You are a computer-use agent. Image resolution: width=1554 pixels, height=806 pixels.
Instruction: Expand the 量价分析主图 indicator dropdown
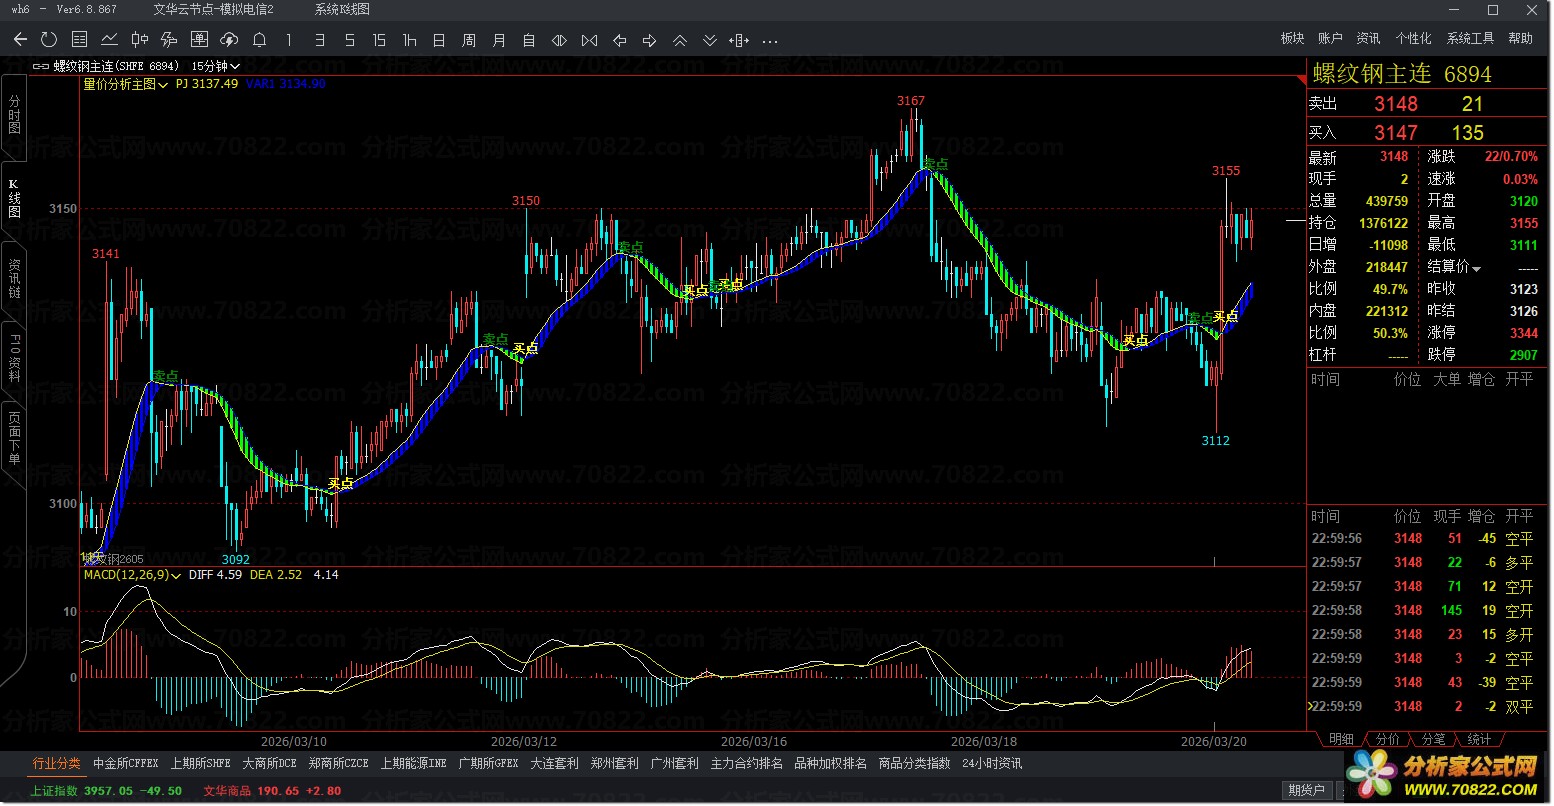coord(125,84)
